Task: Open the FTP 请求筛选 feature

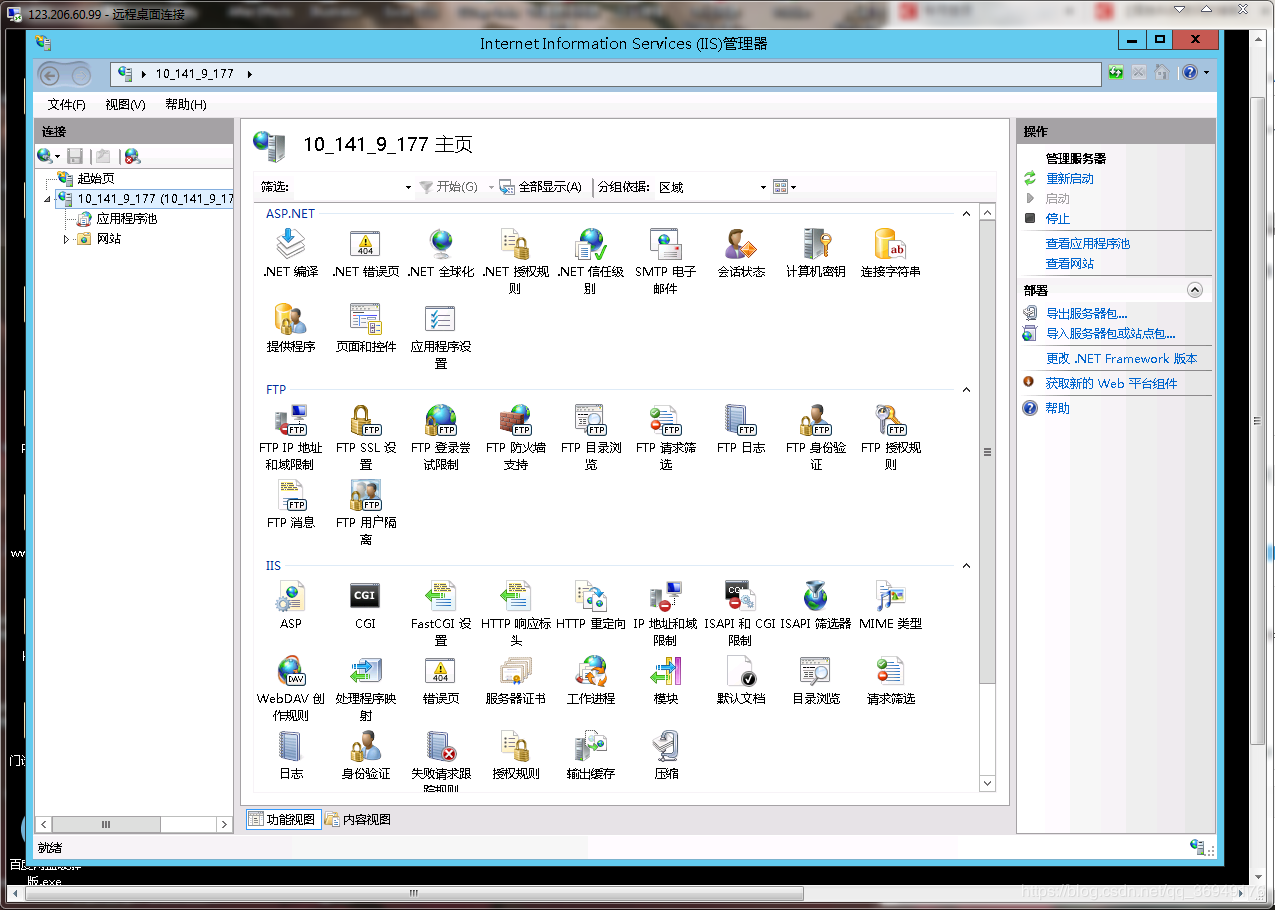Action: [665, 437]
